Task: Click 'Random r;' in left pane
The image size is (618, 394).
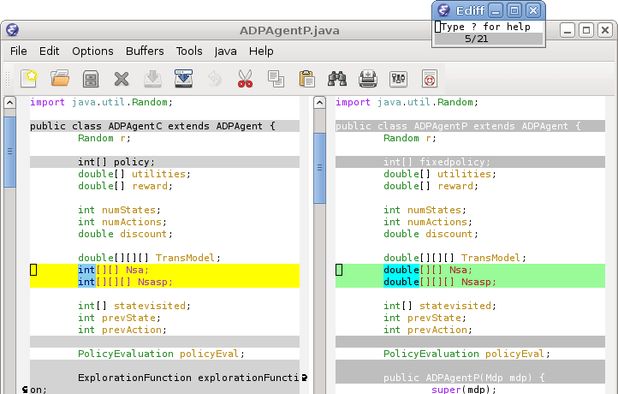Action: 104,138
